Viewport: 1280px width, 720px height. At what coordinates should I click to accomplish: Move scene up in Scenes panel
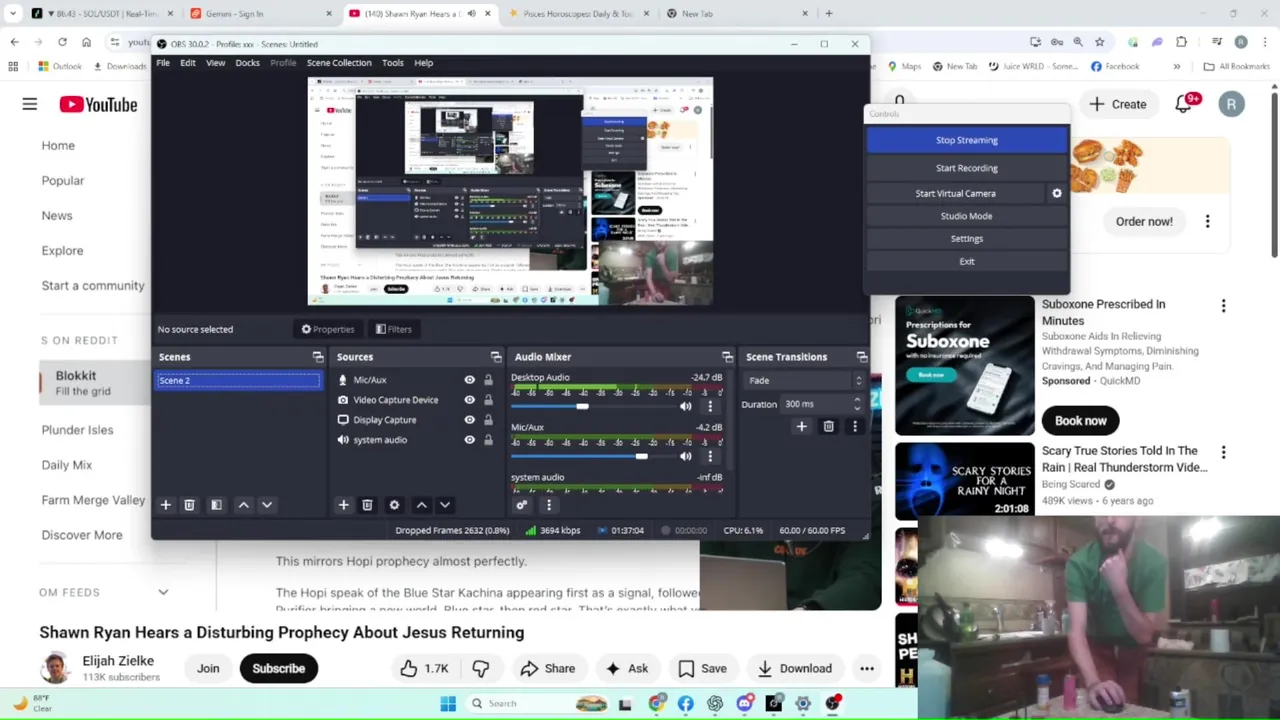[x=243, y=505]
